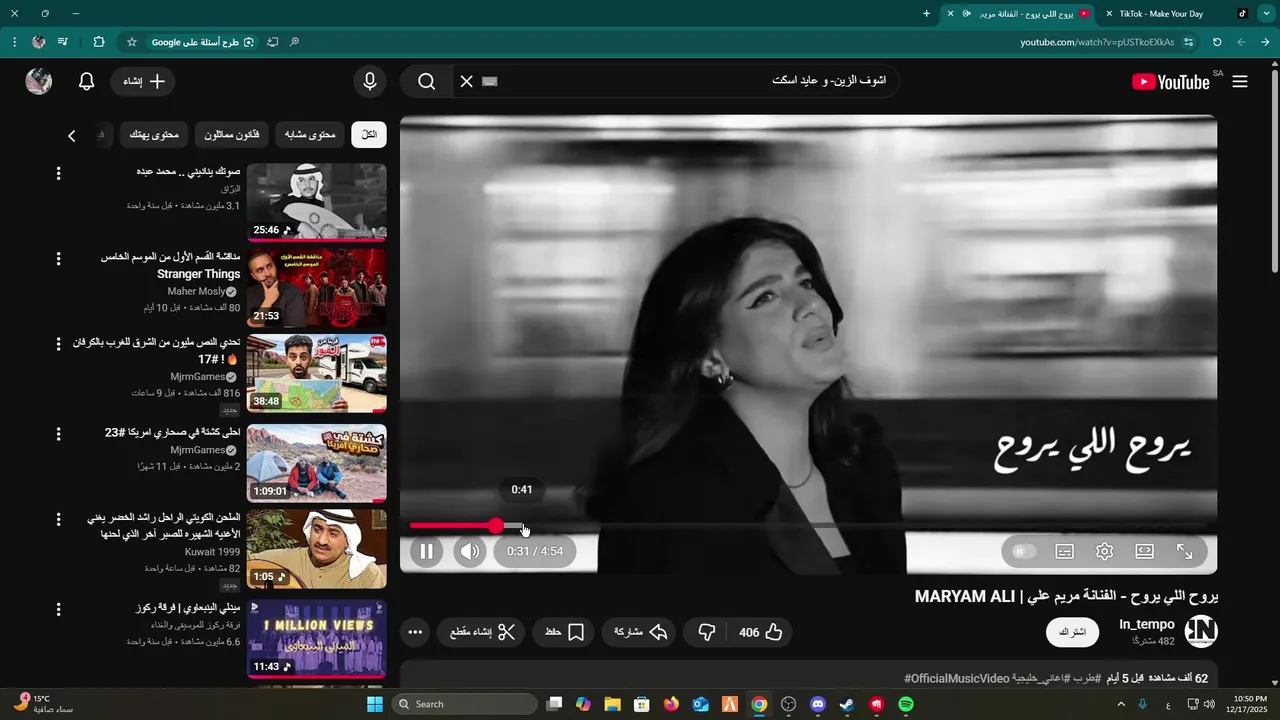Submit search with the magnifier button
Screen dimensions: 1280x720
(427, 82)
